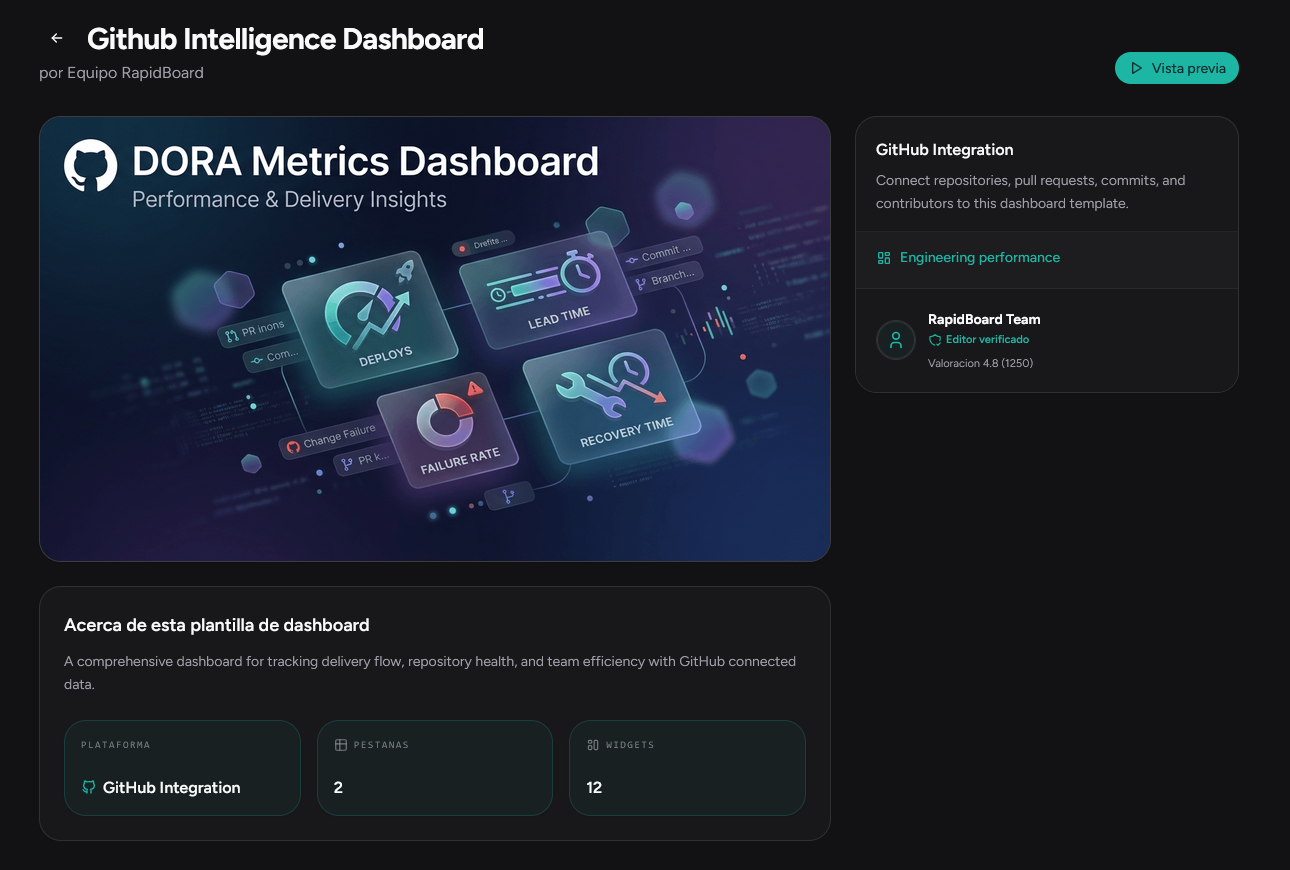This screenshot has height=870, width=1290.
Task: Click the back arrow icon
Action: (x=57, y=38)
